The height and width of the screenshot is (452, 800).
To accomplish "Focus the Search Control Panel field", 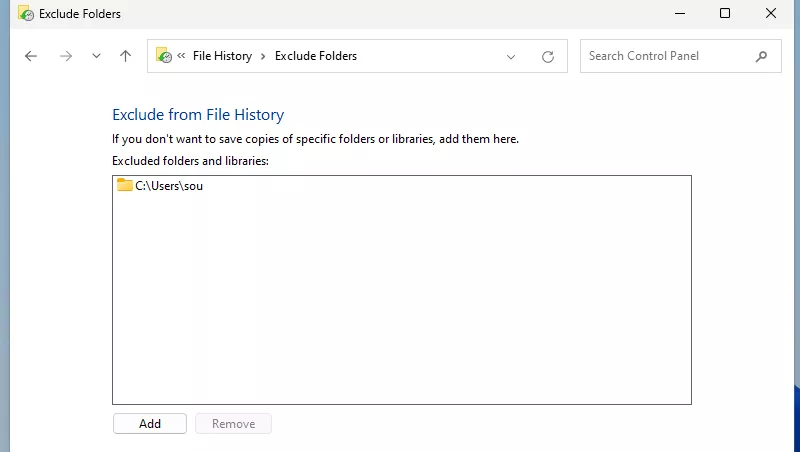I will tap(681, 56).
